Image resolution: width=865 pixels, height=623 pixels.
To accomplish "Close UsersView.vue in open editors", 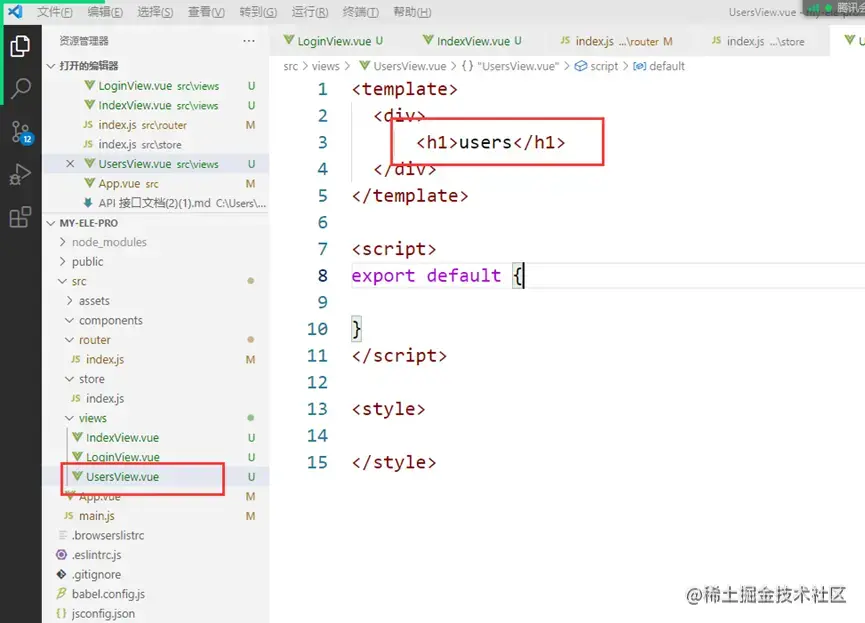I will (x=70, y=164).
